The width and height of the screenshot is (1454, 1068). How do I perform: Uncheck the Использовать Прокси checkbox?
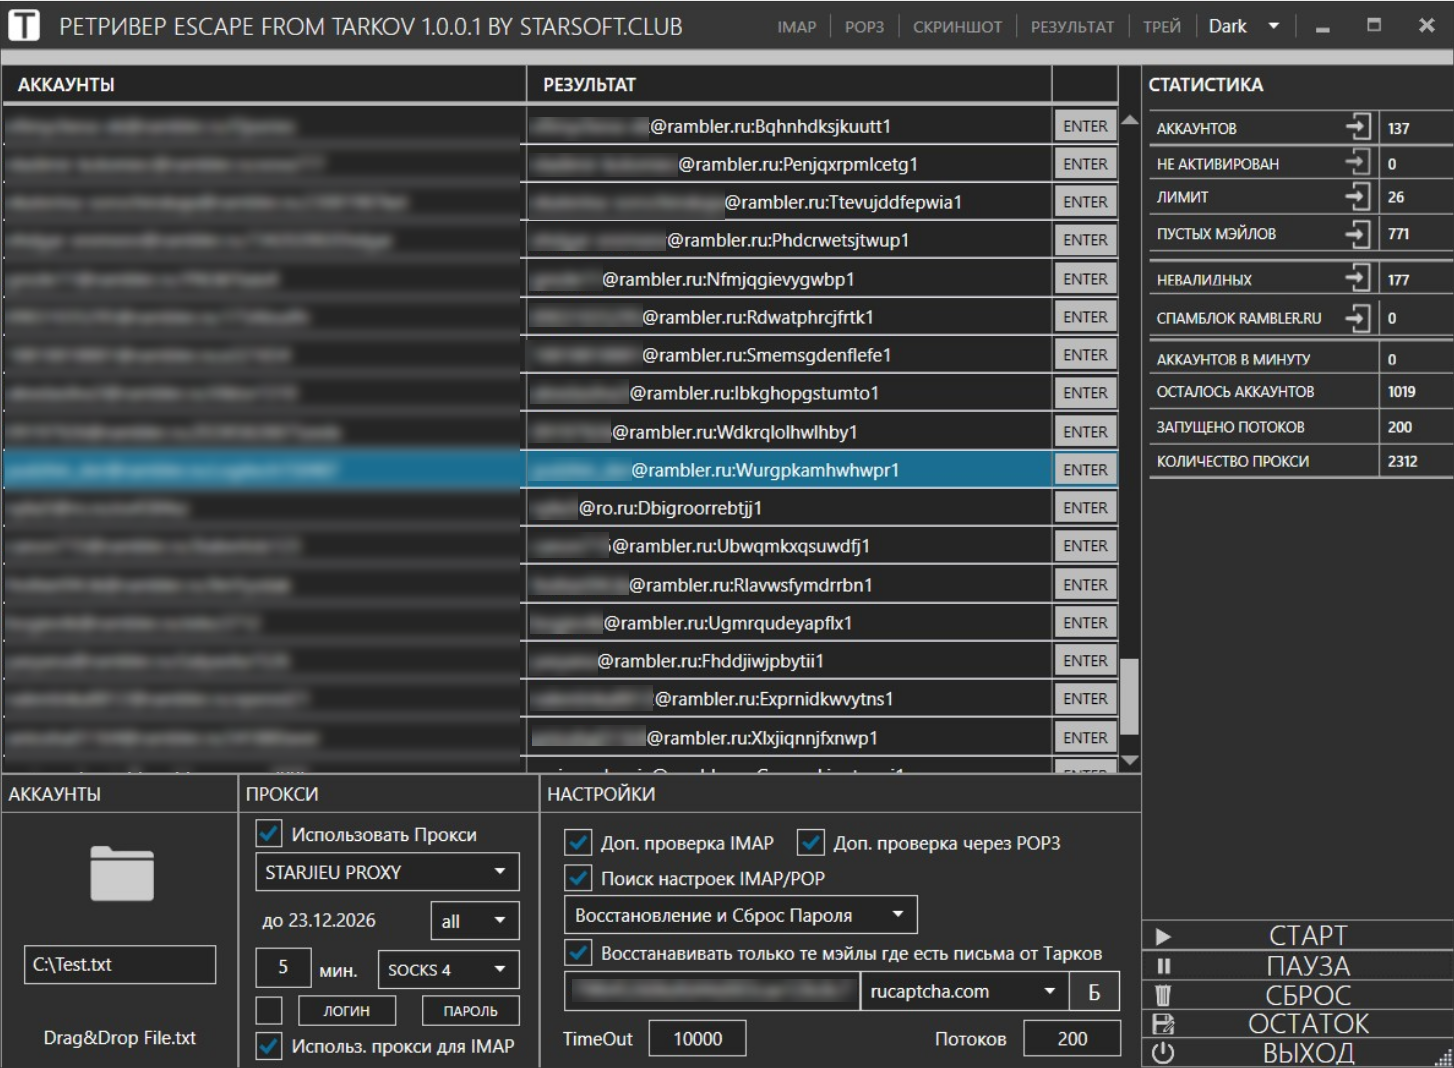tap(269, 833)
